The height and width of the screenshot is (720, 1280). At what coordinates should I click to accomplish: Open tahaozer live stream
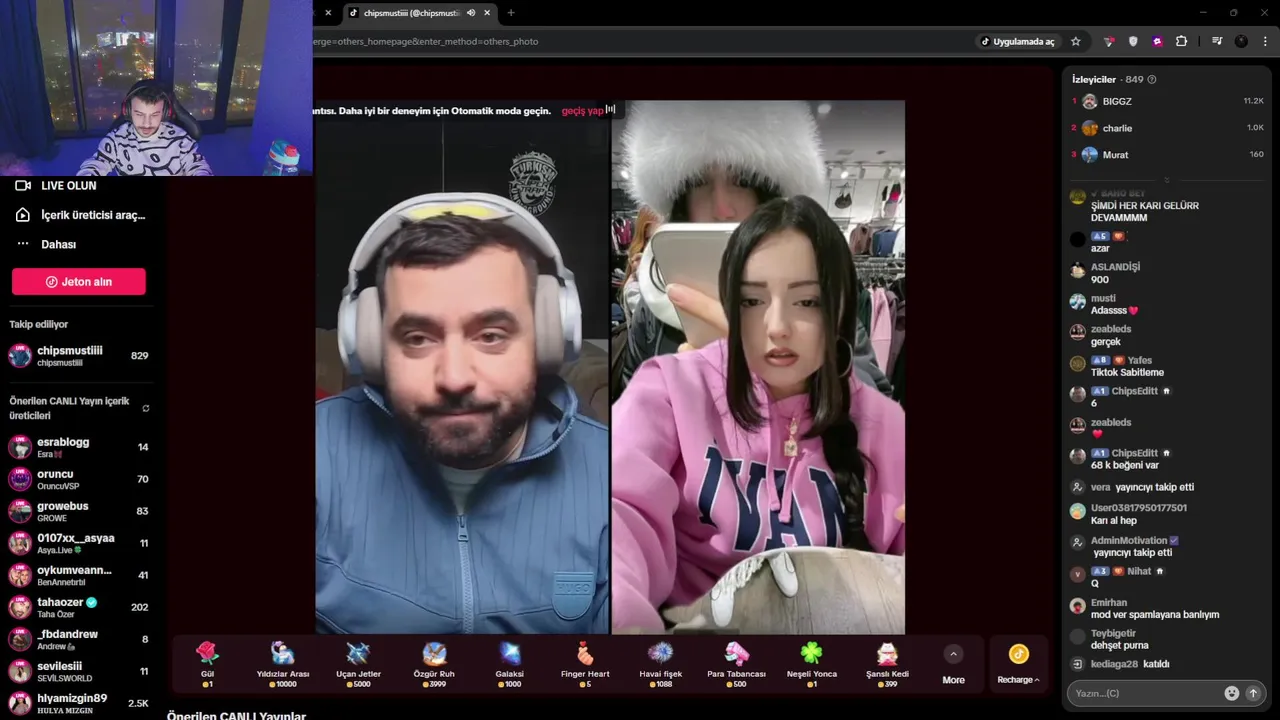coord(80,607)
